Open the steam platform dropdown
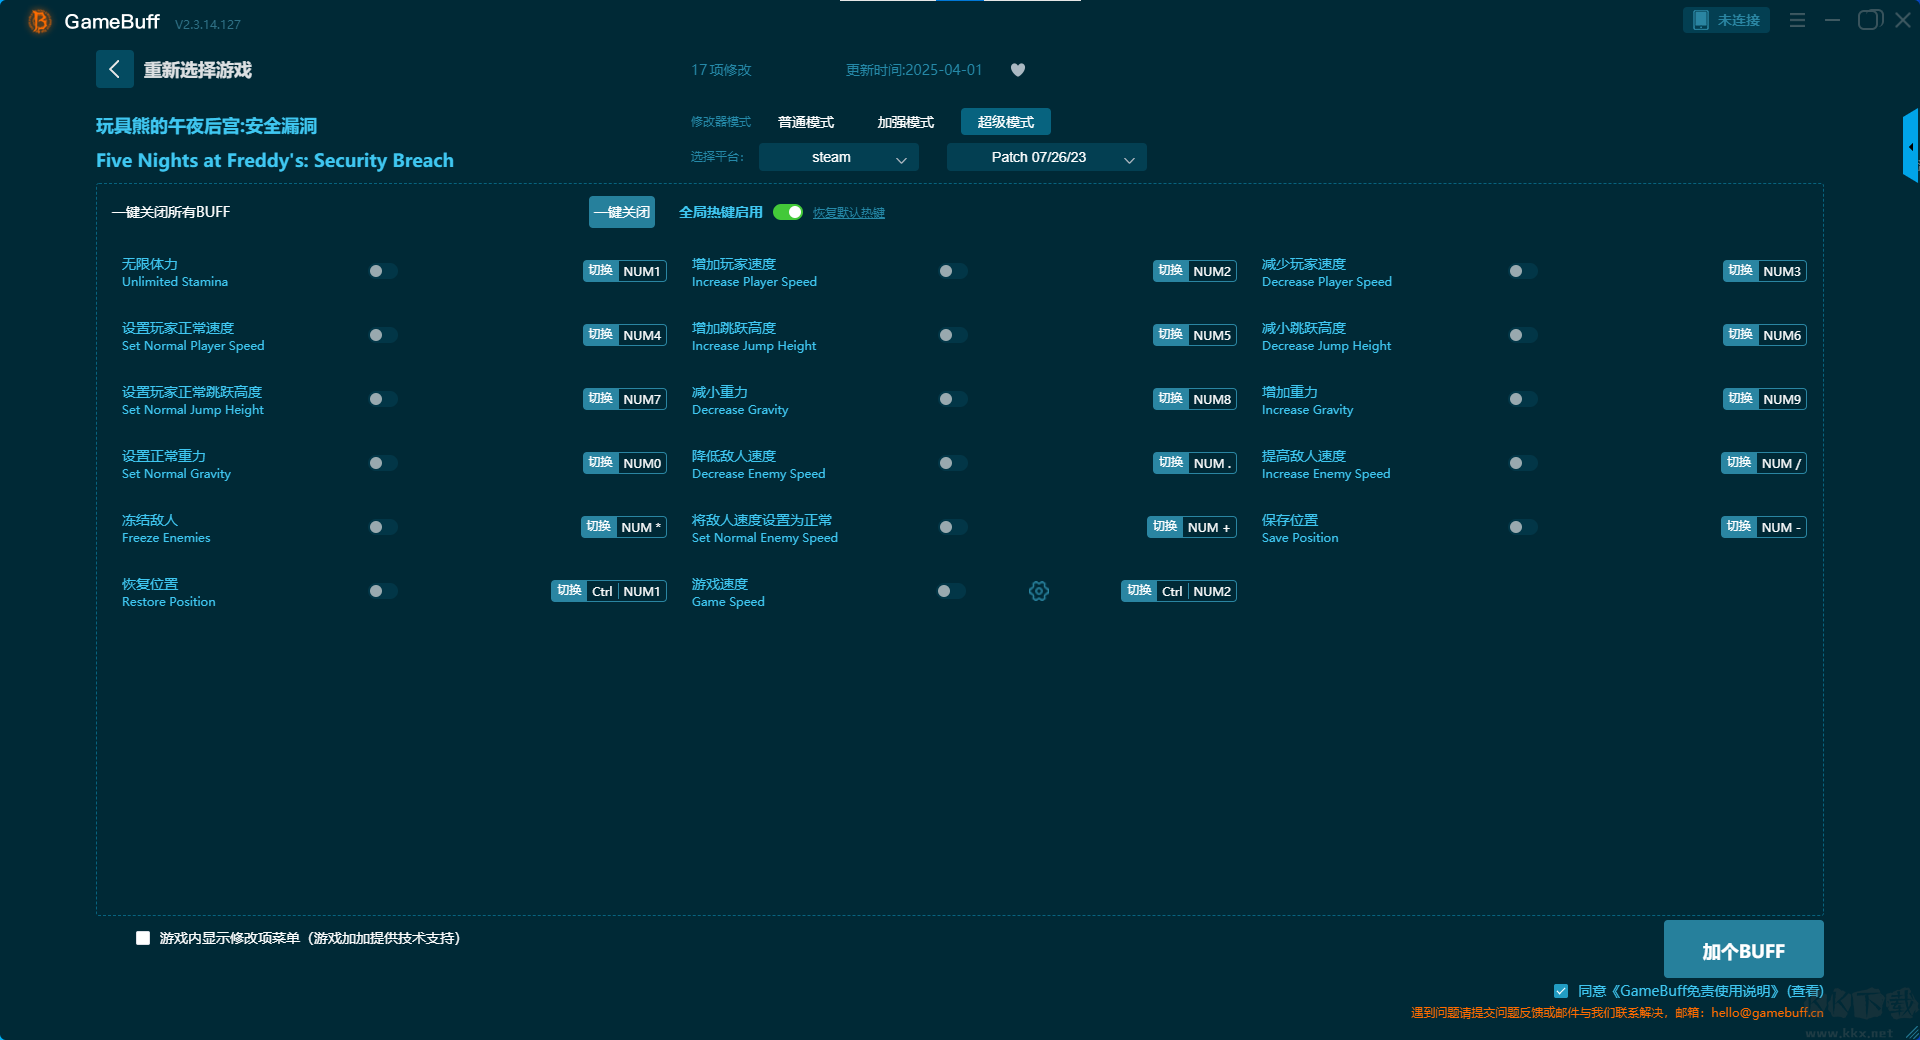This screenshot has width=1920, height=1040. (838, 158)
